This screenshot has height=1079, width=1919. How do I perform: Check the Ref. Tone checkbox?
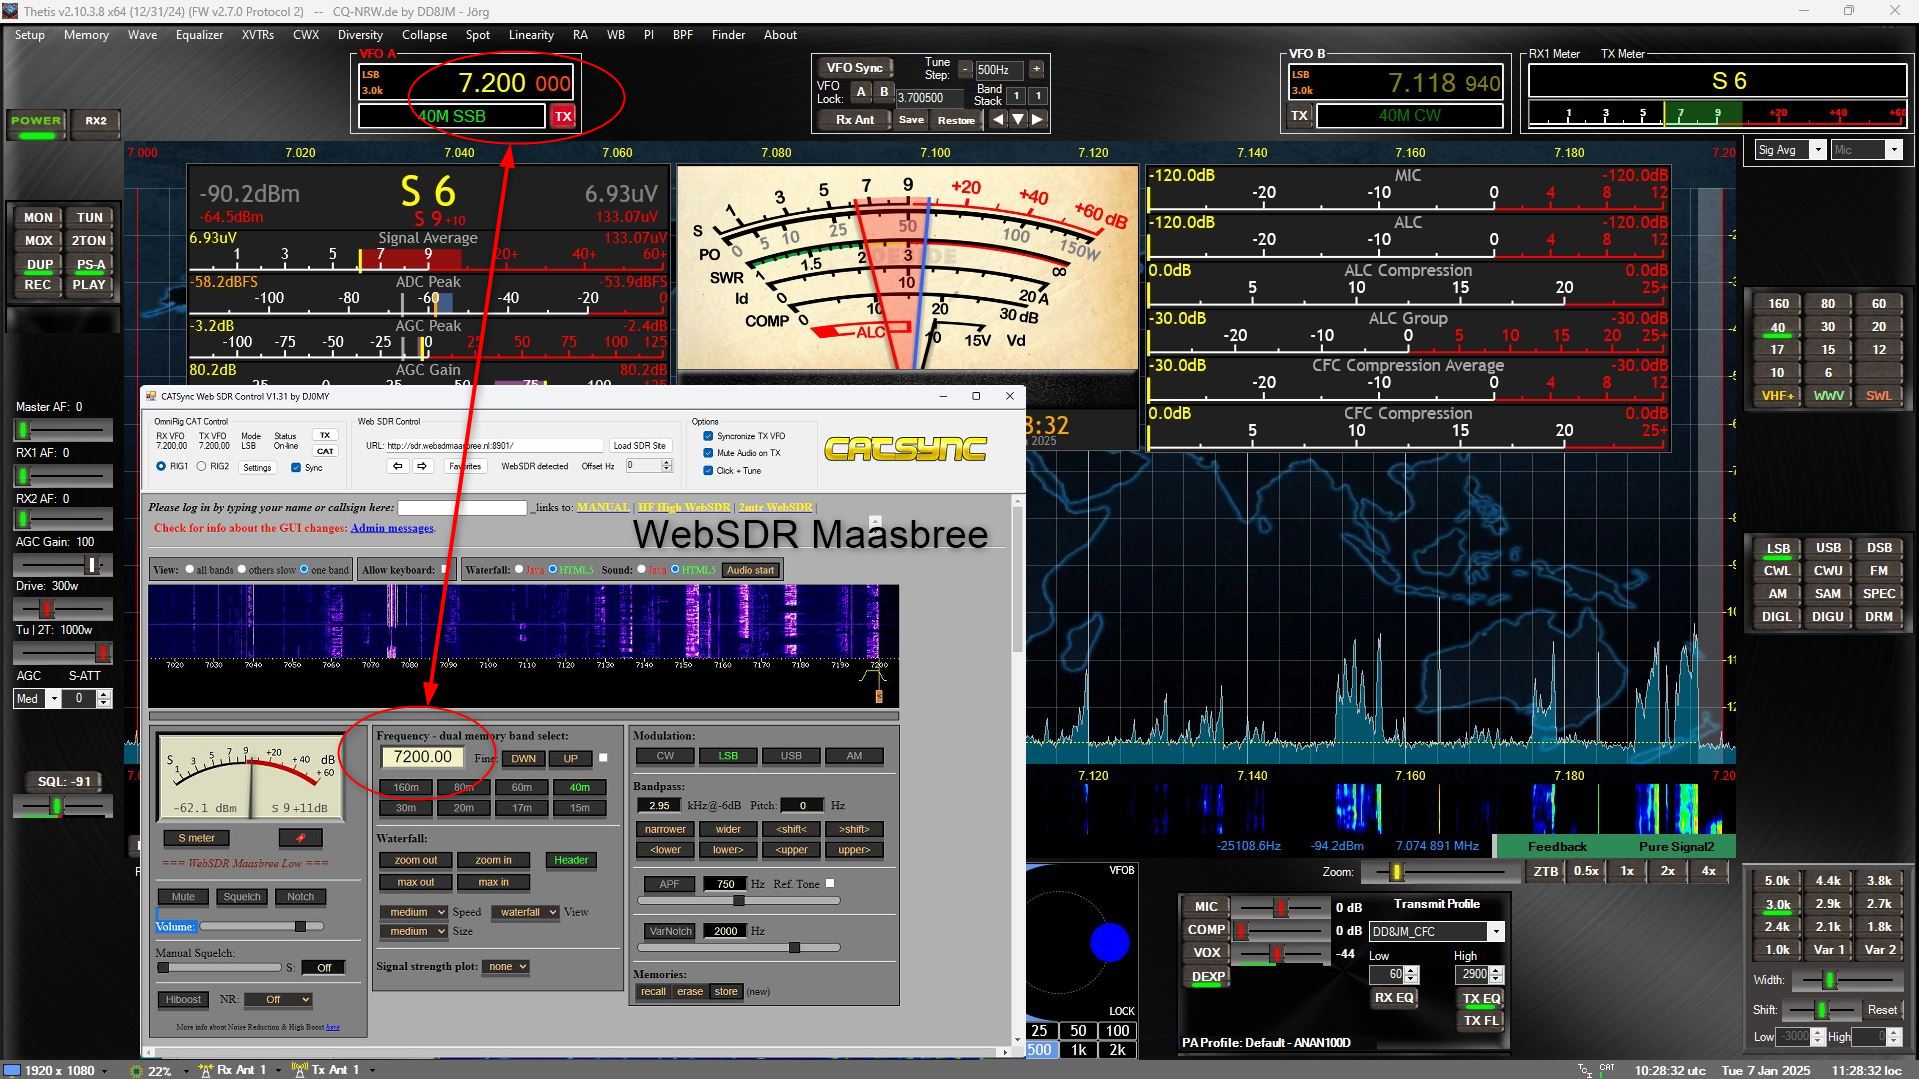tap(830, 883)
